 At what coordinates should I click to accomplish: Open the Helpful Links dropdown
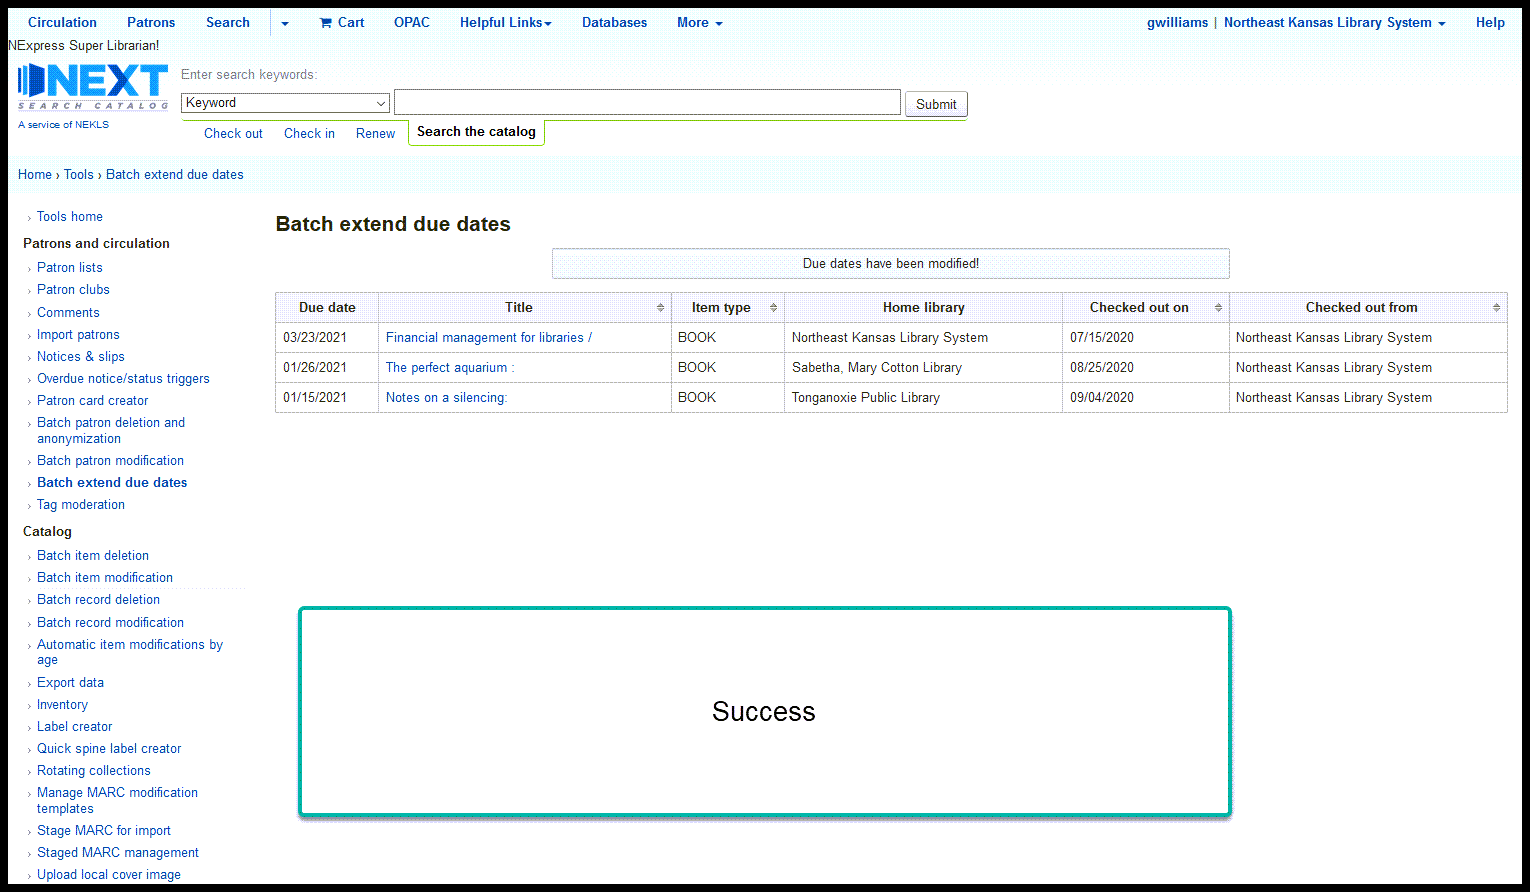coord(506,22)
